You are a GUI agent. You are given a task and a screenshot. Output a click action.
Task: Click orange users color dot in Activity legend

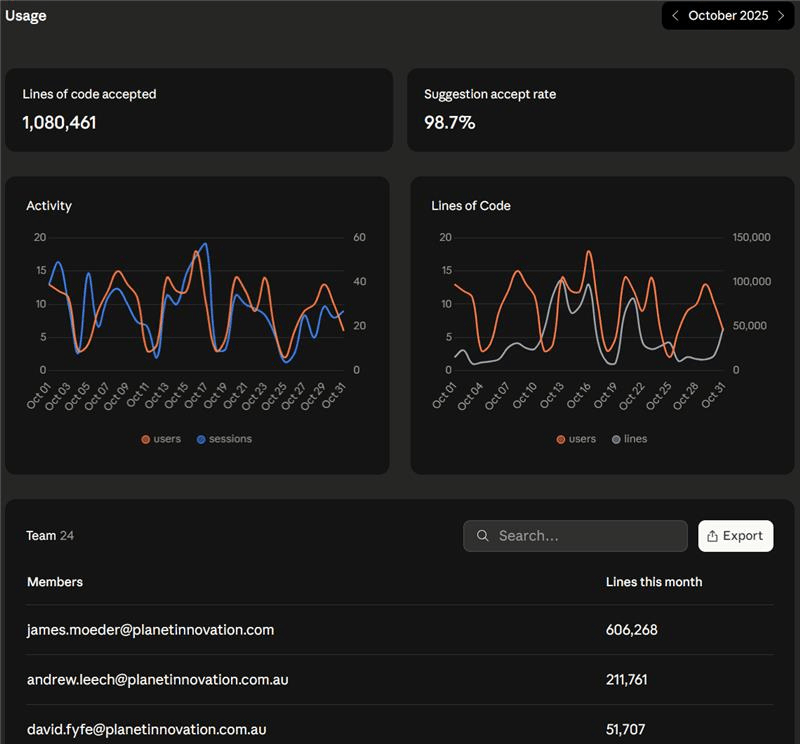(146, 439)
